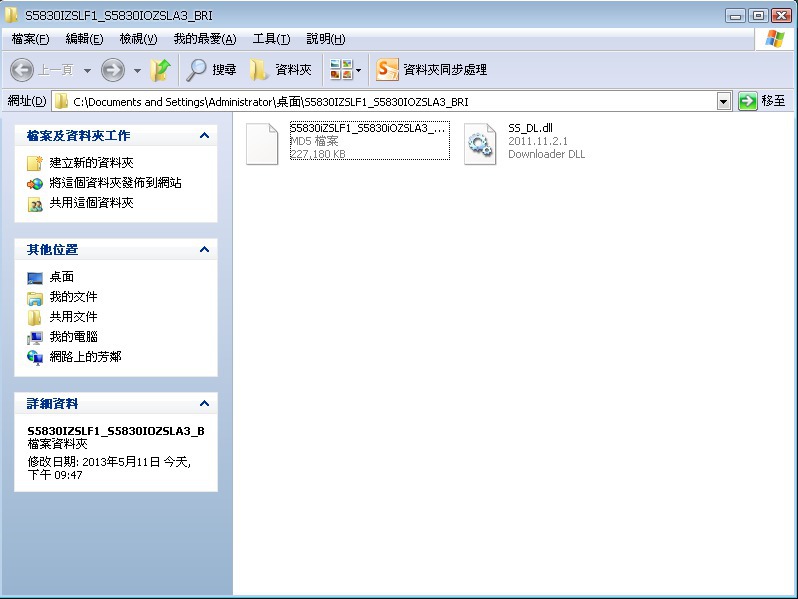Image resolution: width=798 pixels, height=599 pixels.
Task: Maximize the explorer window
Action: tap(758, 15)
